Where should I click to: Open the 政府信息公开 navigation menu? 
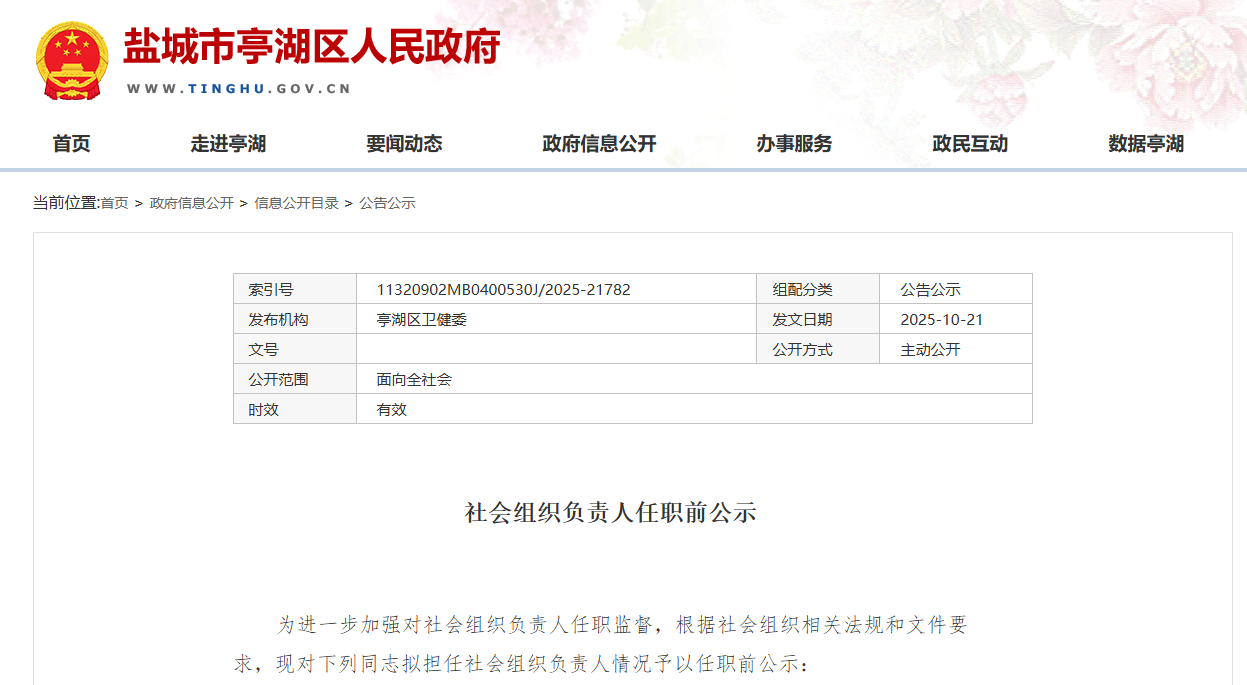click(599, 144)
